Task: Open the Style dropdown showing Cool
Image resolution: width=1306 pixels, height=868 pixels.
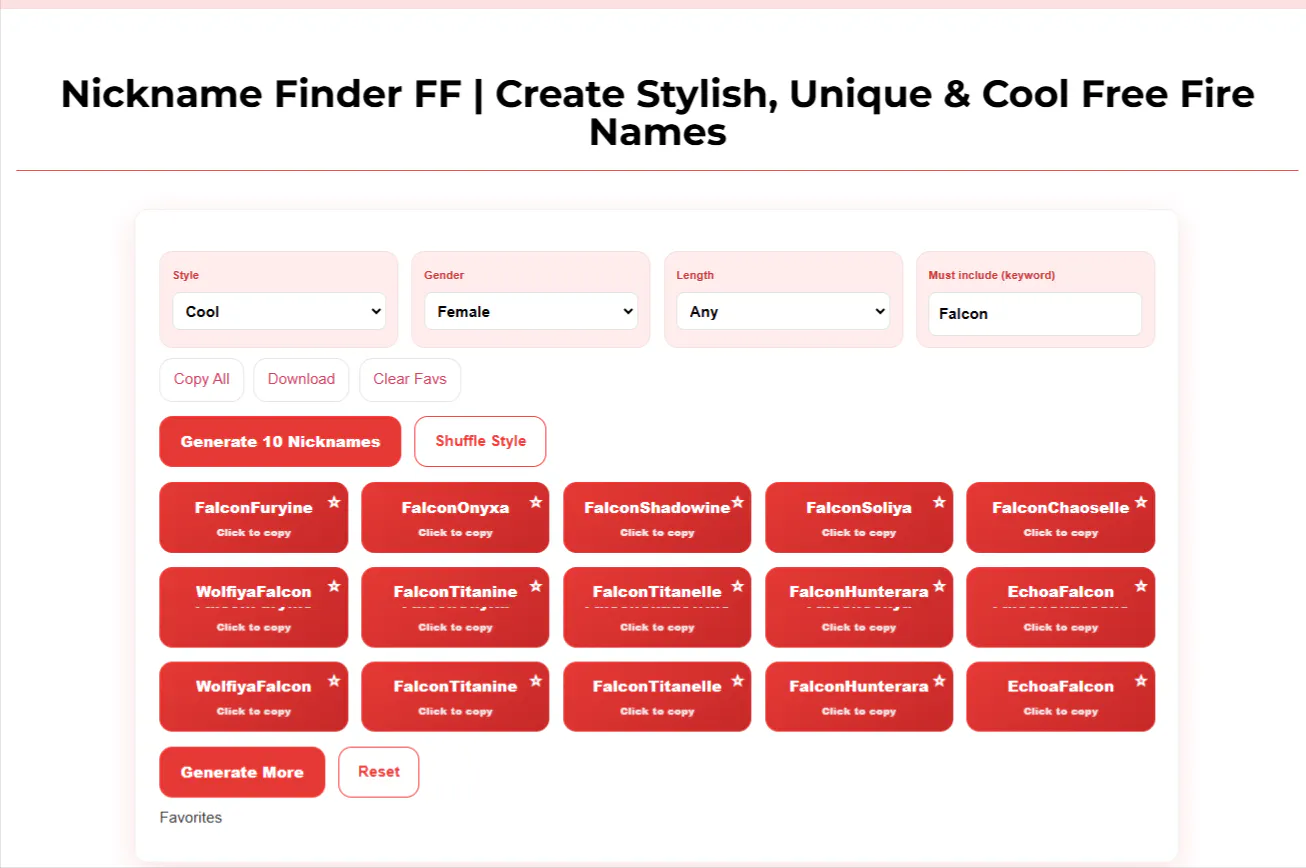Action: point(279,311)
